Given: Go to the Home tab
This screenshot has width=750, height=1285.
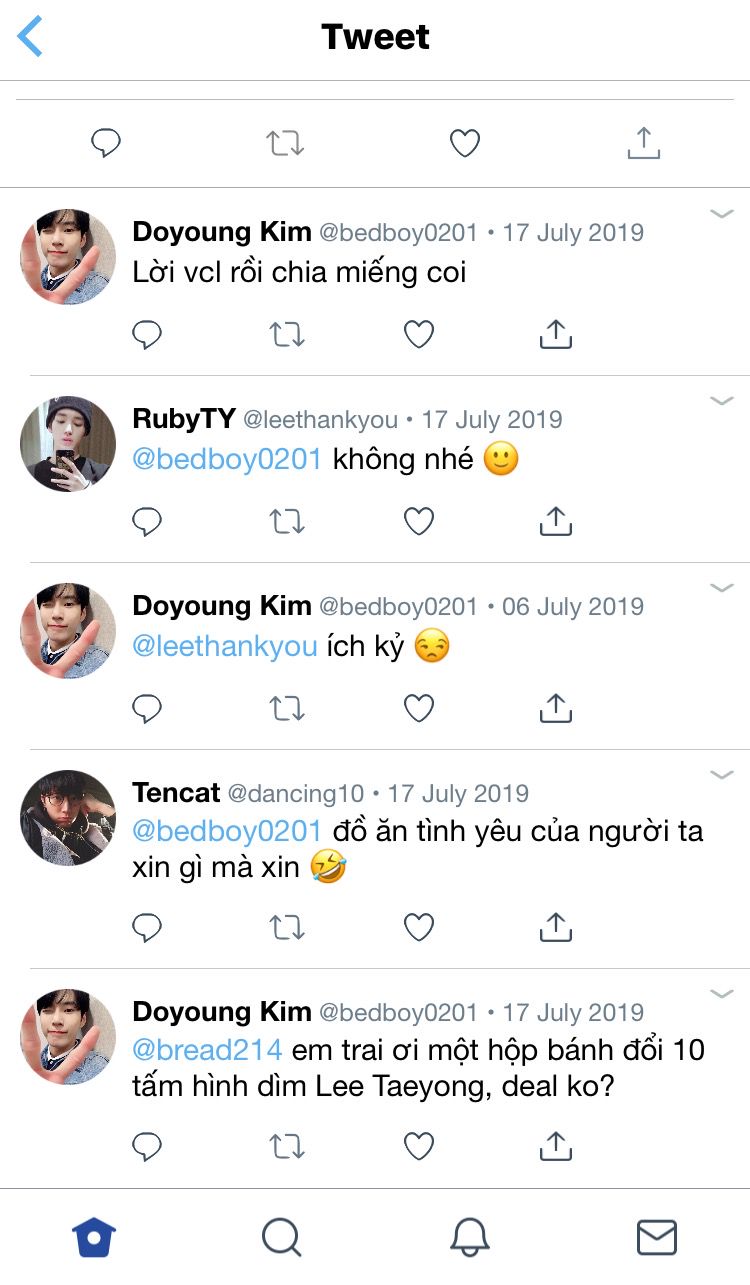Looking at the screenshot, I should point(94,1237).
